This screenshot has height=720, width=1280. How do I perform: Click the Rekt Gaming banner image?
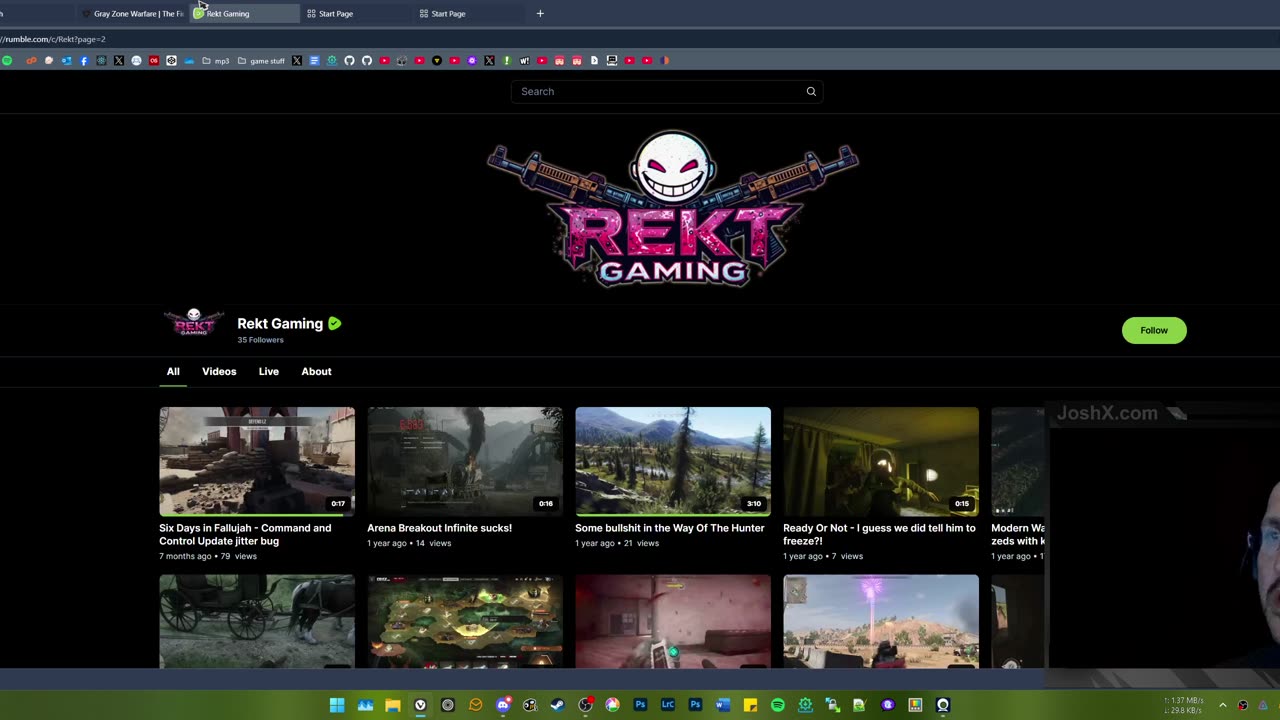[672, 208]
